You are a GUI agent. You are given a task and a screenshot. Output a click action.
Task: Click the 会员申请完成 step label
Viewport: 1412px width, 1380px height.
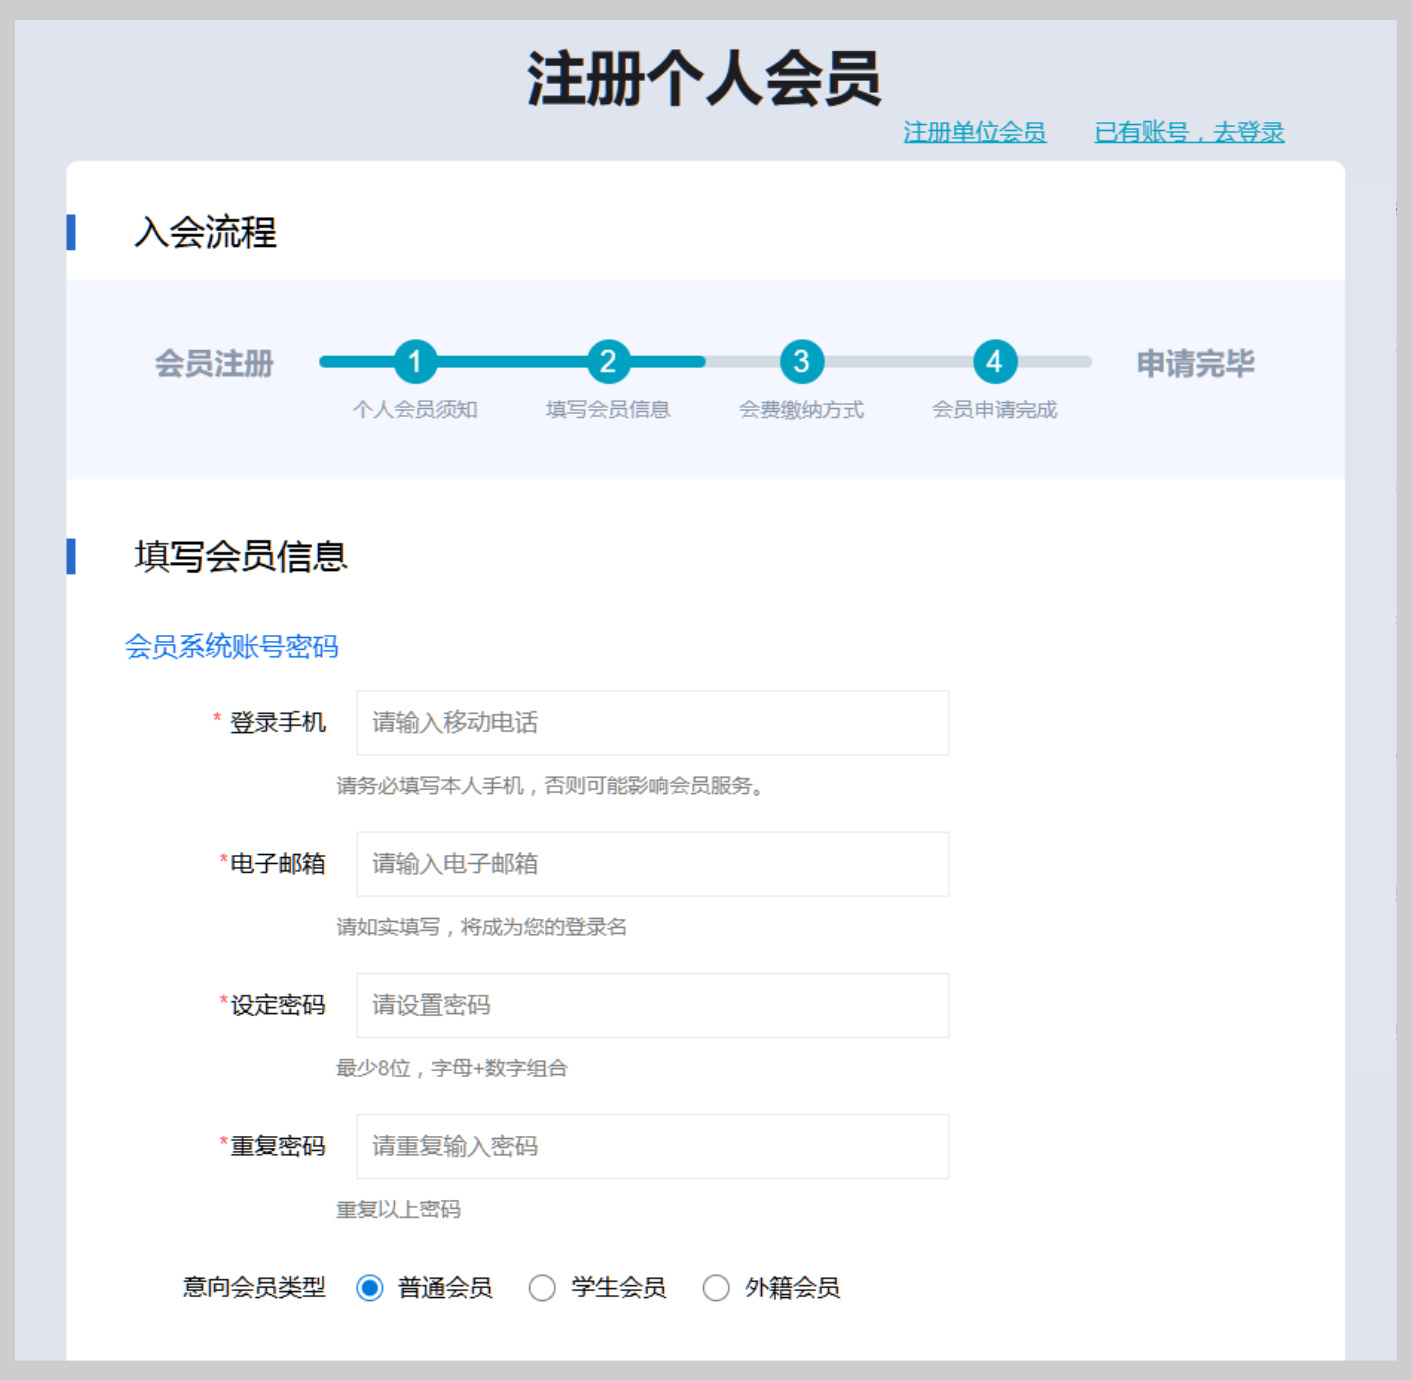point(994,410)
